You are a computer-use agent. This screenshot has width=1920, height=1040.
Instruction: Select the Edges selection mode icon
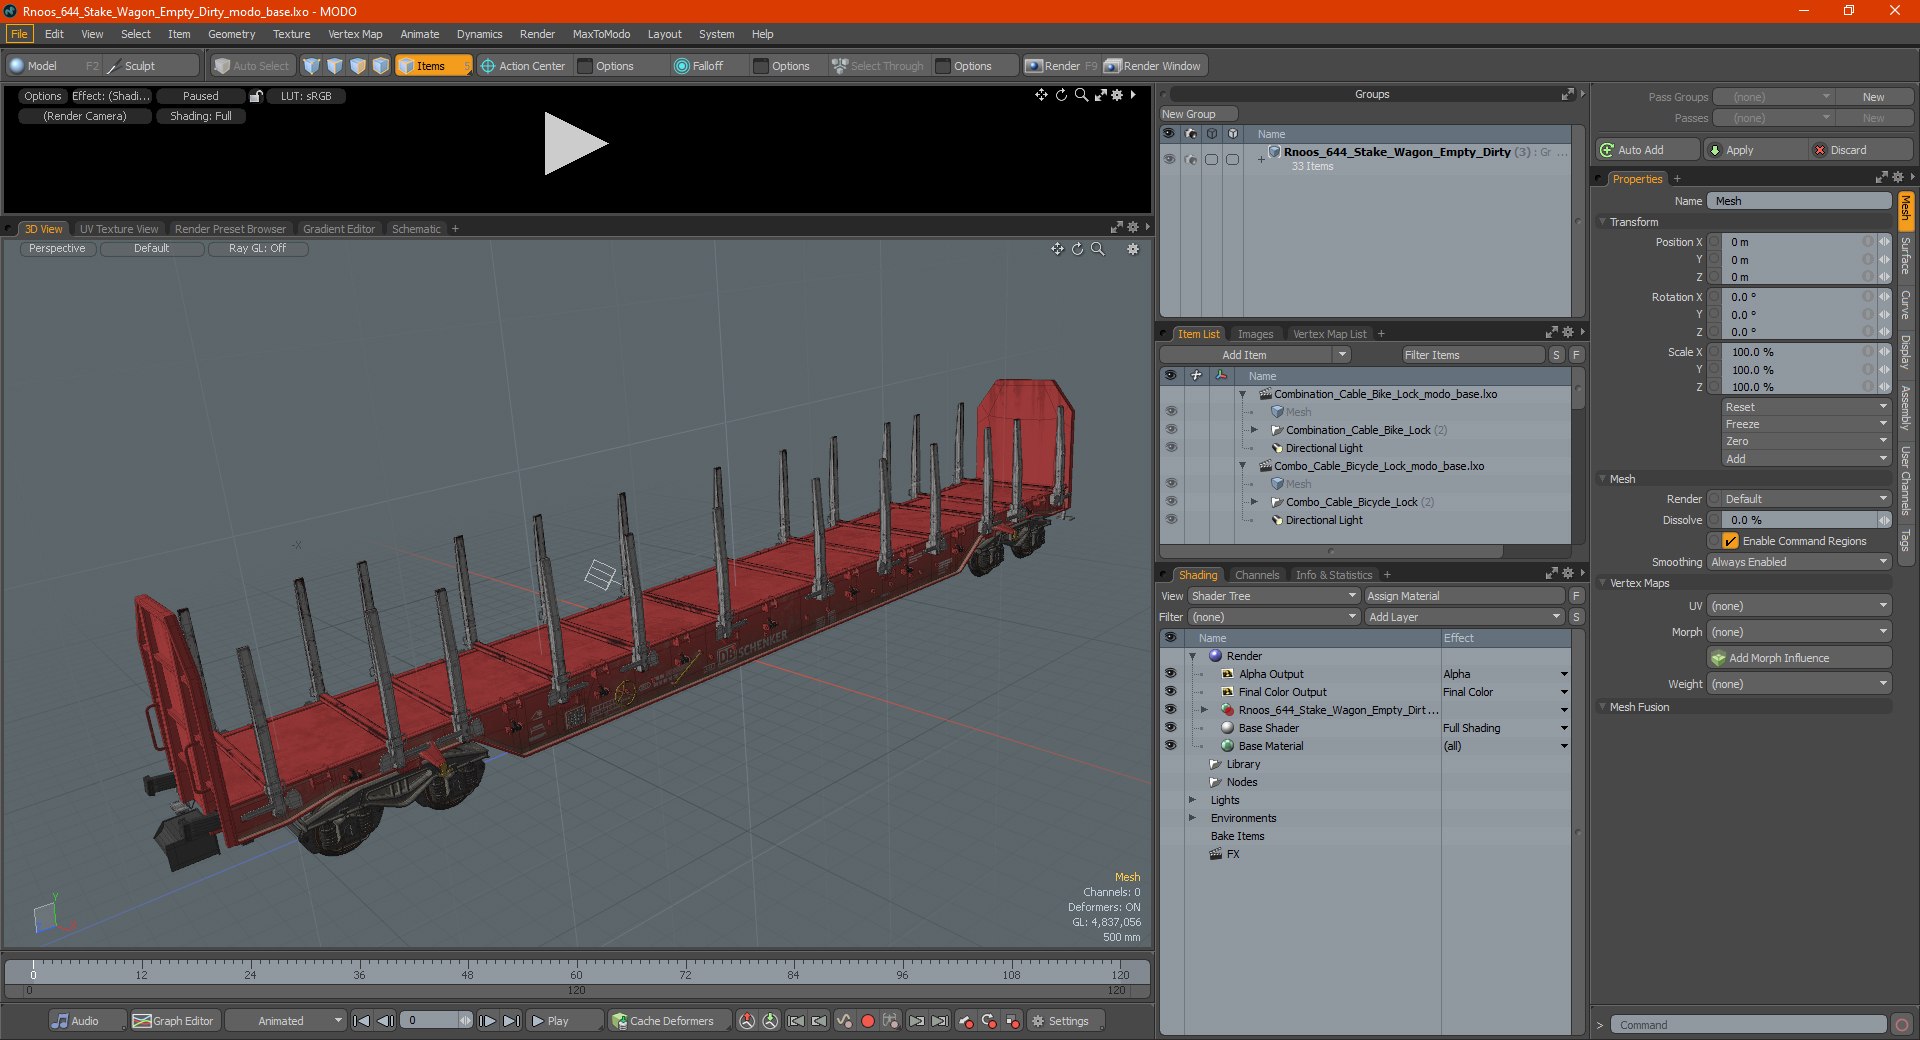point(334,66)
